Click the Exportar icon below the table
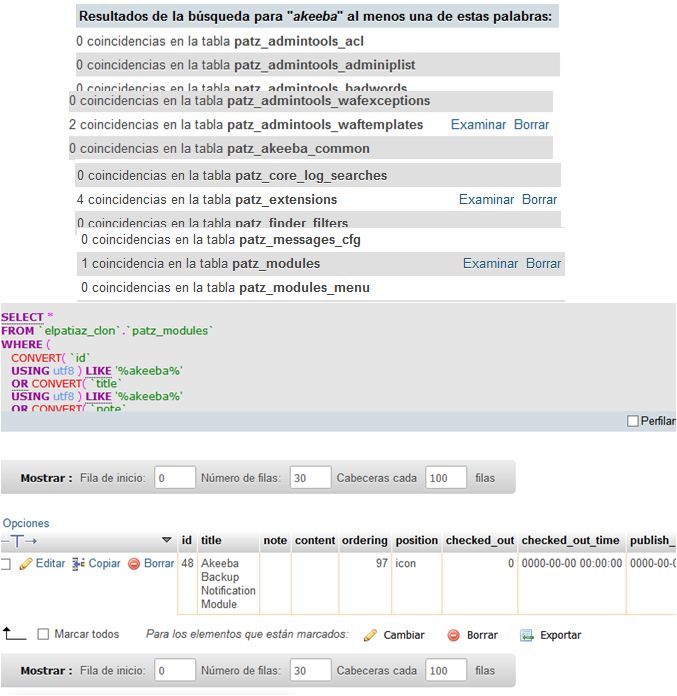 point(527,636)
